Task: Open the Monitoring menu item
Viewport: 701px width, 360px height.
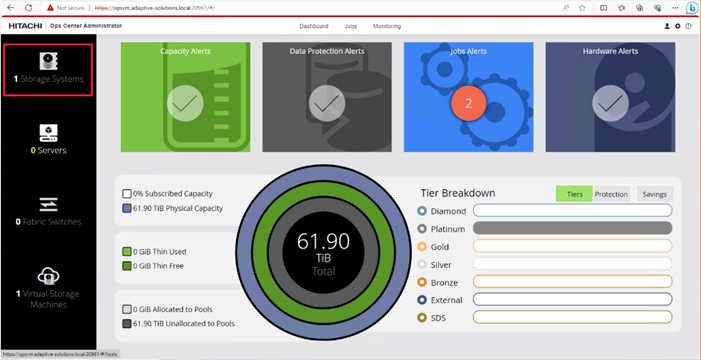Action: click(387, 26)
